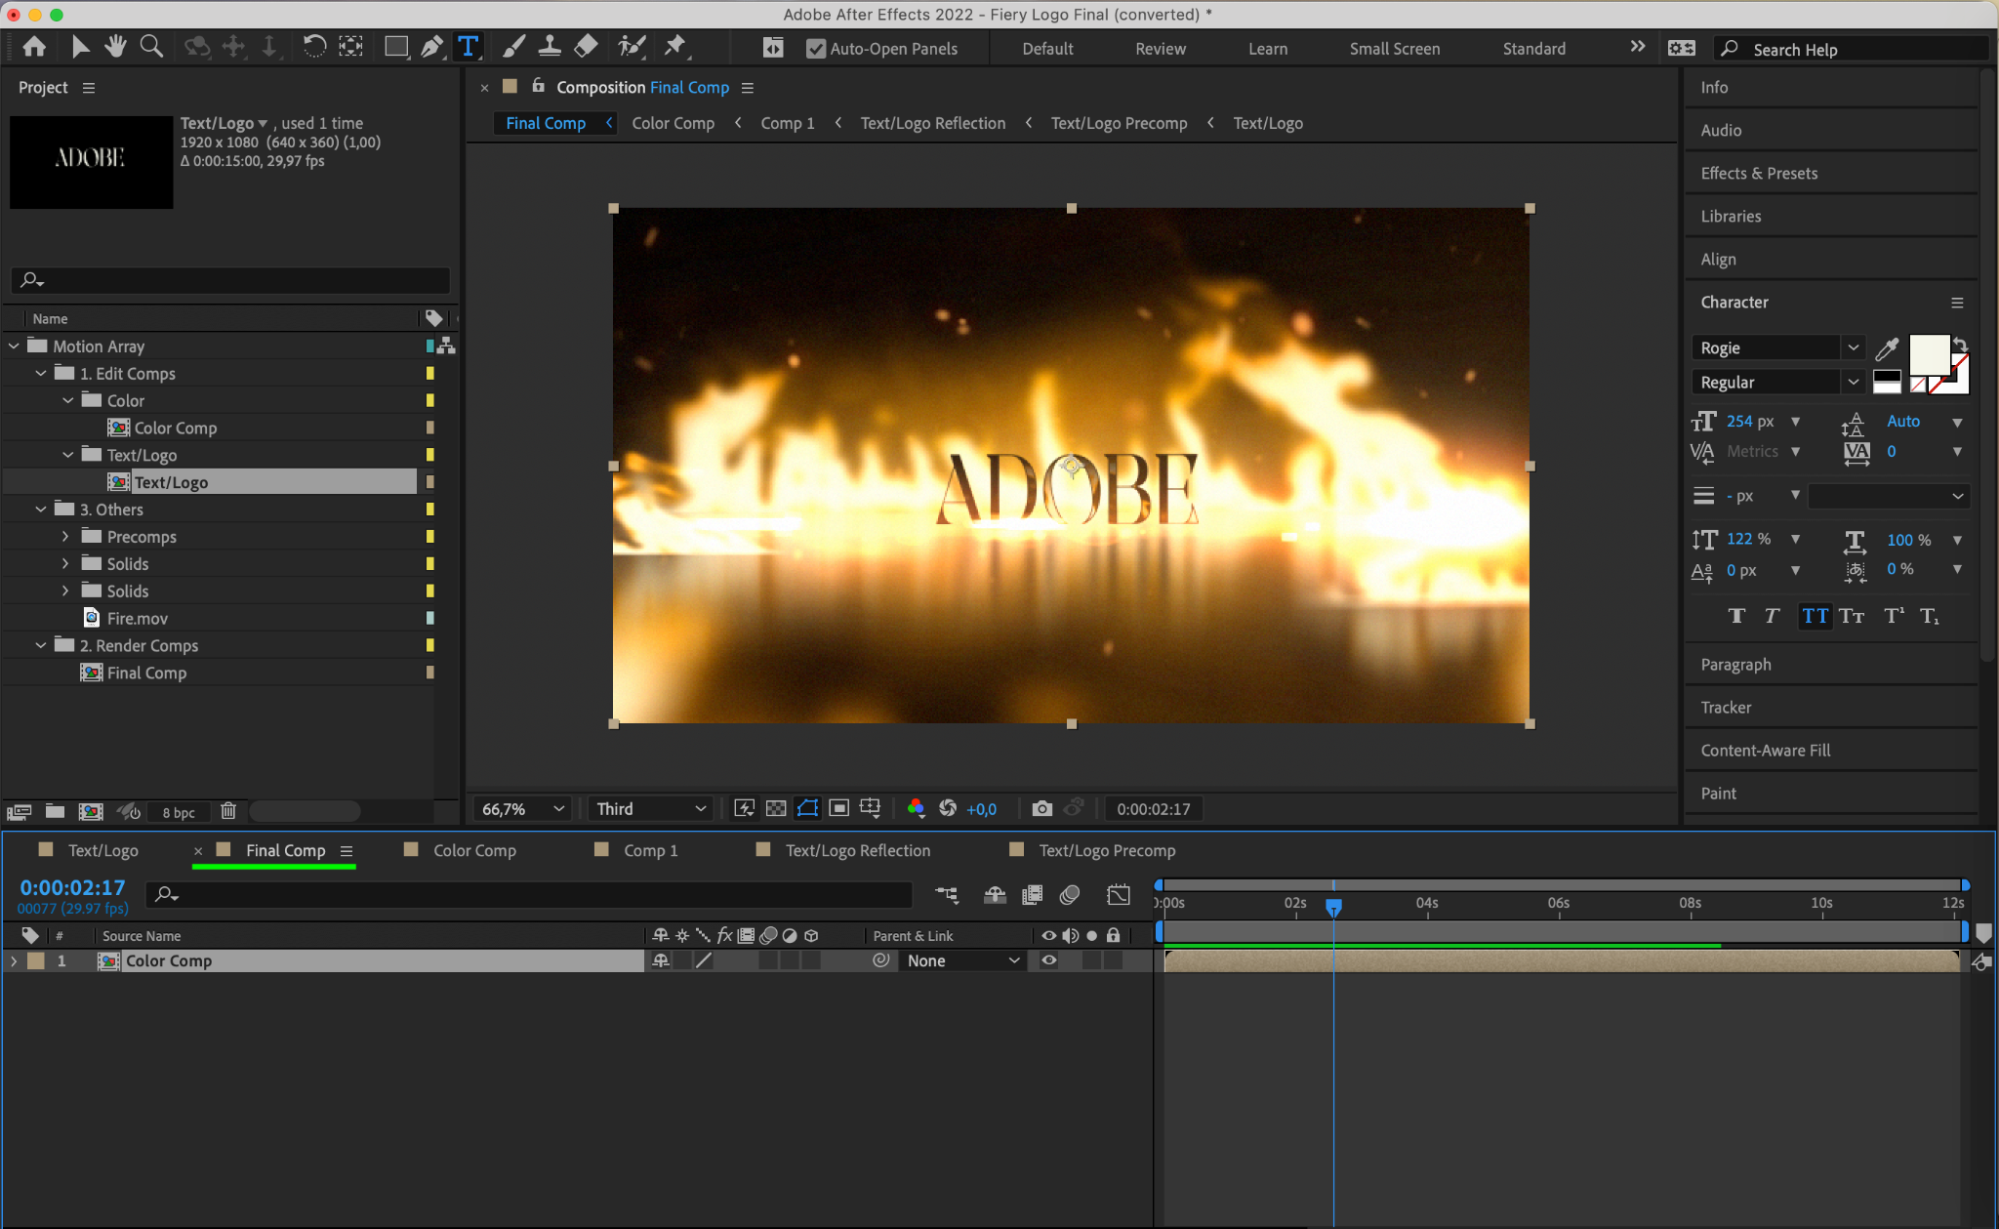
Task: Click the Effects and Presets panel button
Action: point(1758,173)
